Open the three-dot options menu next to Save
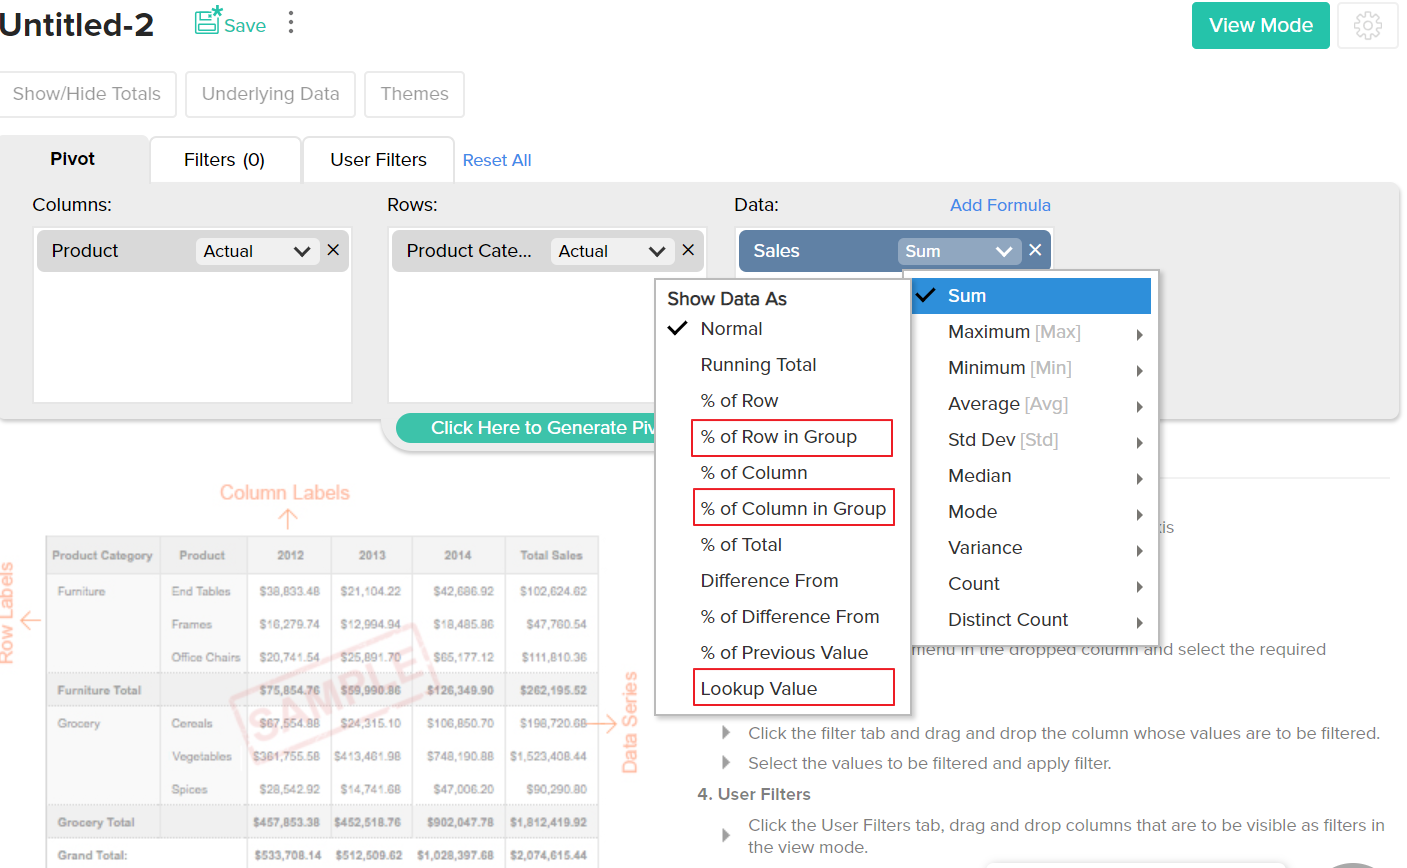The width and height of the screenshot is (1407, 868). tap(290, 24)
